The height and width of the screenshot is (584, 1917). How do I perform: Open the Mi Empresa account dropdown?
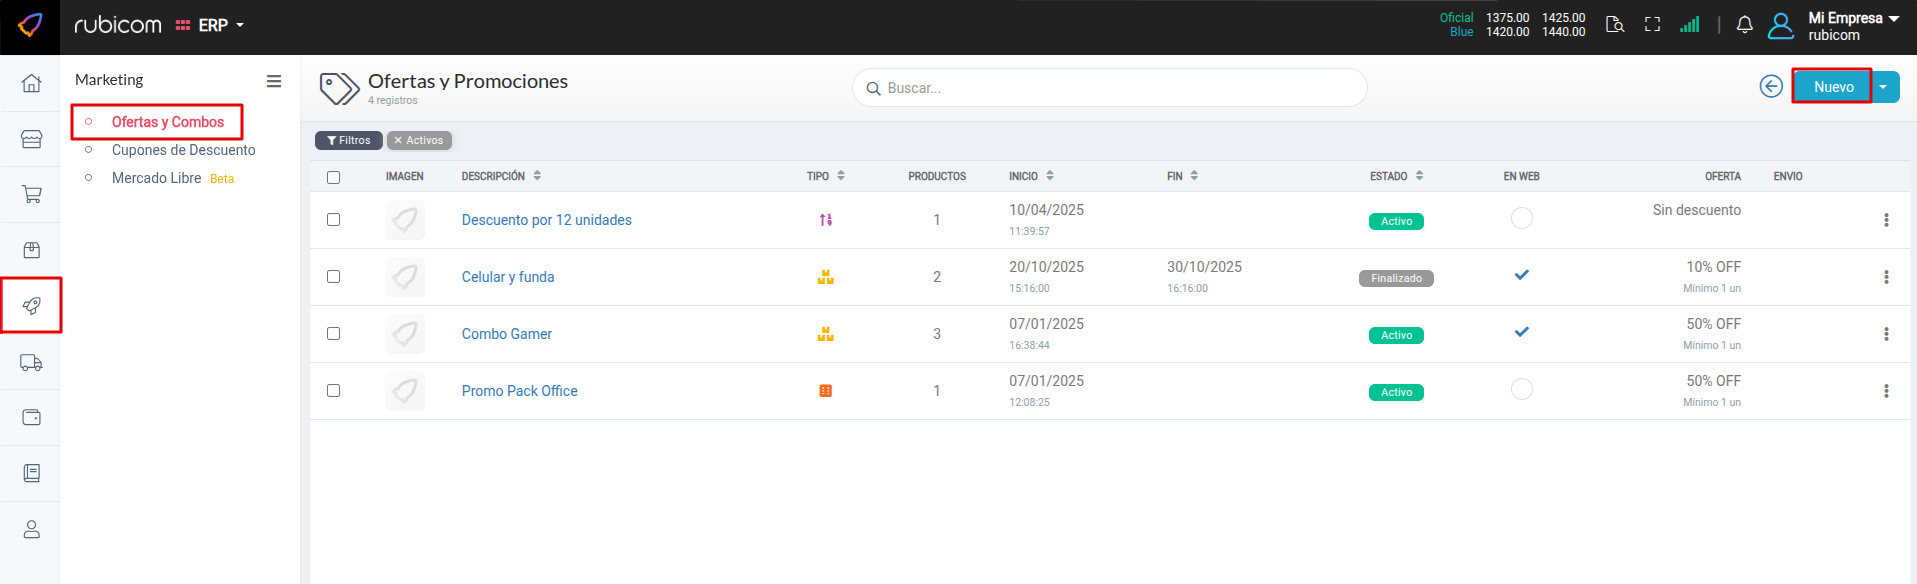tap(1852, 26)
